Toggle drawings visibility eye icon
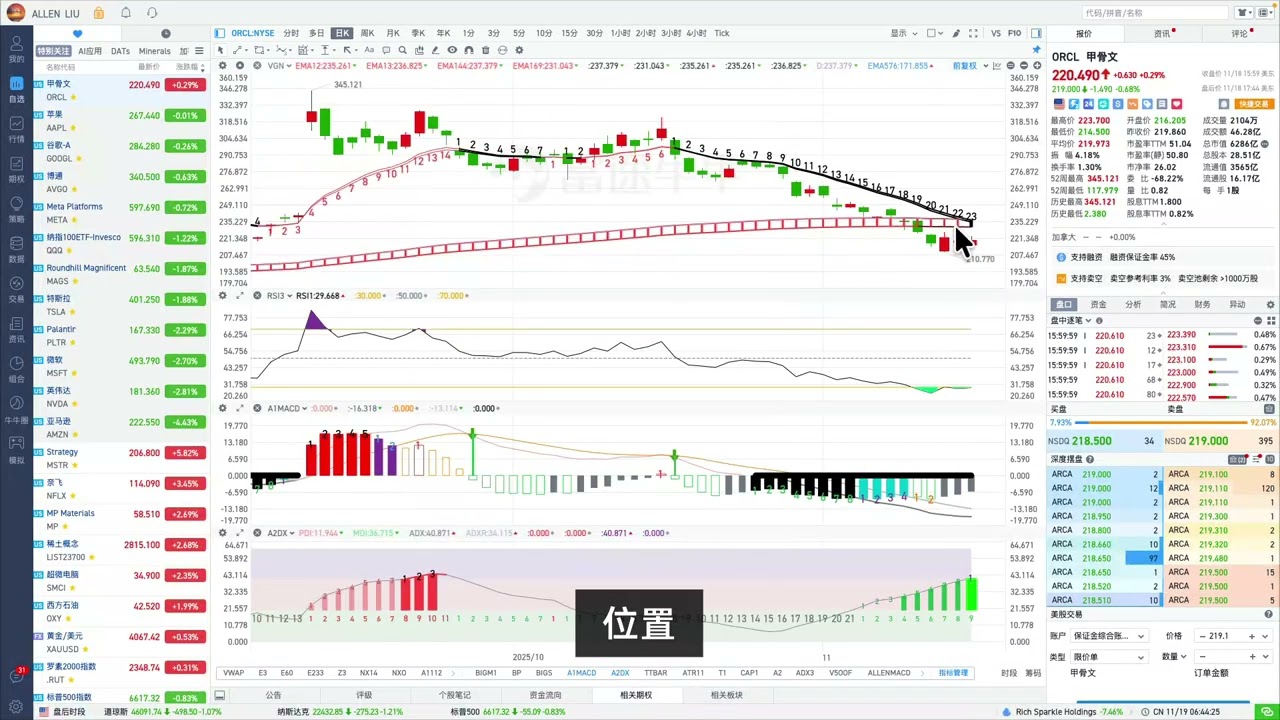1280x720 pixels. (452, 50)
